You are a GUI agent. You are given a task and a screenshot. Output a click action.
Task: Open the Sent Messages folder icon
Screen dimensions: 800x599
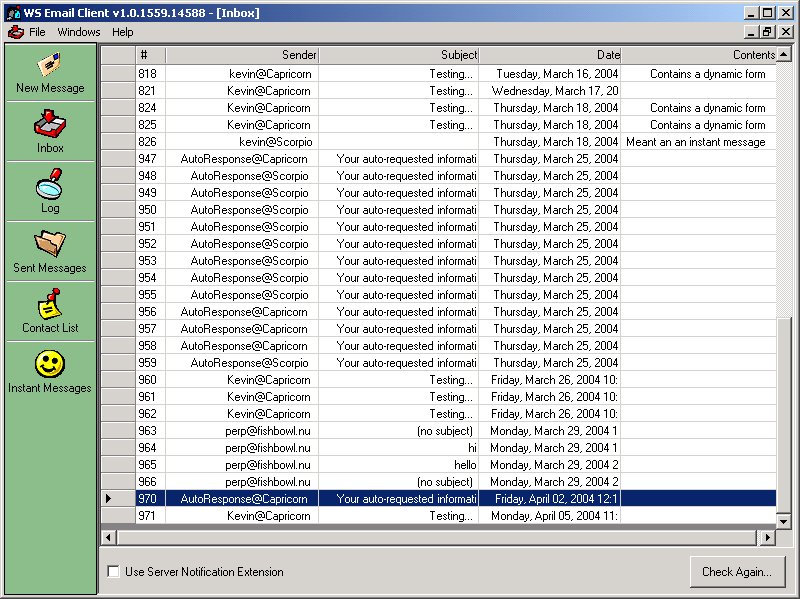point(50,245)
